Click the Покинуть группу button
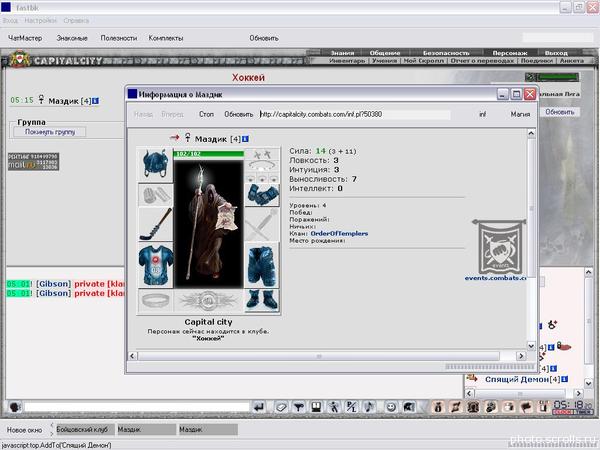This screenshot has width=600, height=450. [x=50, y=132]
